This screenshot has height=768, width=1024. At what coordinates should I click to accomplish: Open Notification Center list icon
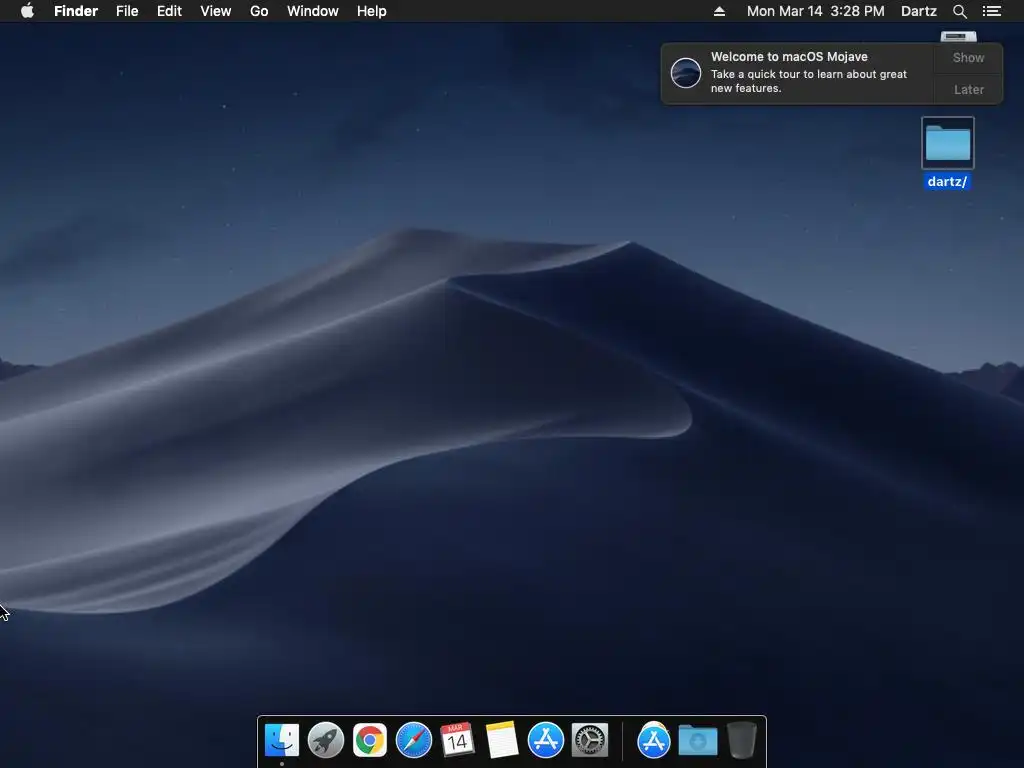[x=991, y=11]
